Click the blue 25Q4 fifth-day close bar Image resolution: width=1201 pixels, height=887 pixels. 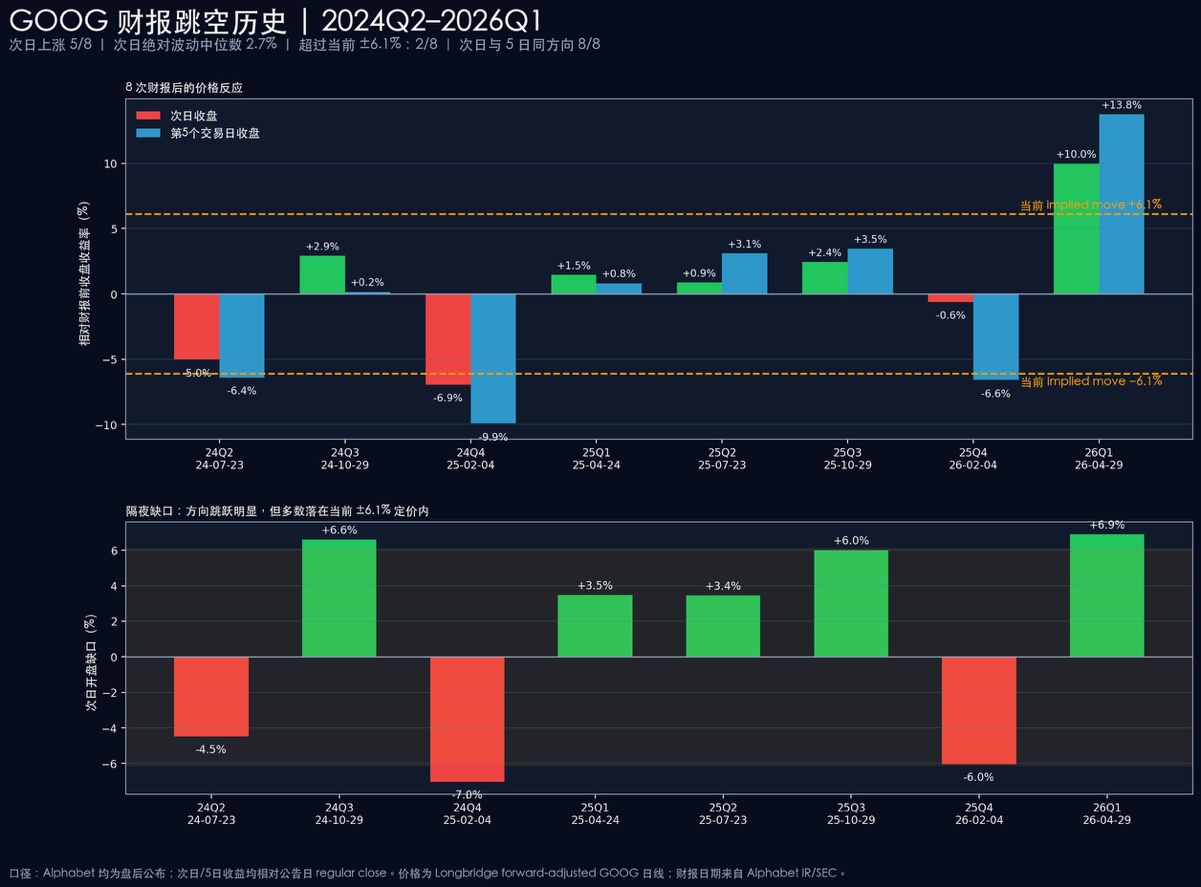tap(996, 337)
